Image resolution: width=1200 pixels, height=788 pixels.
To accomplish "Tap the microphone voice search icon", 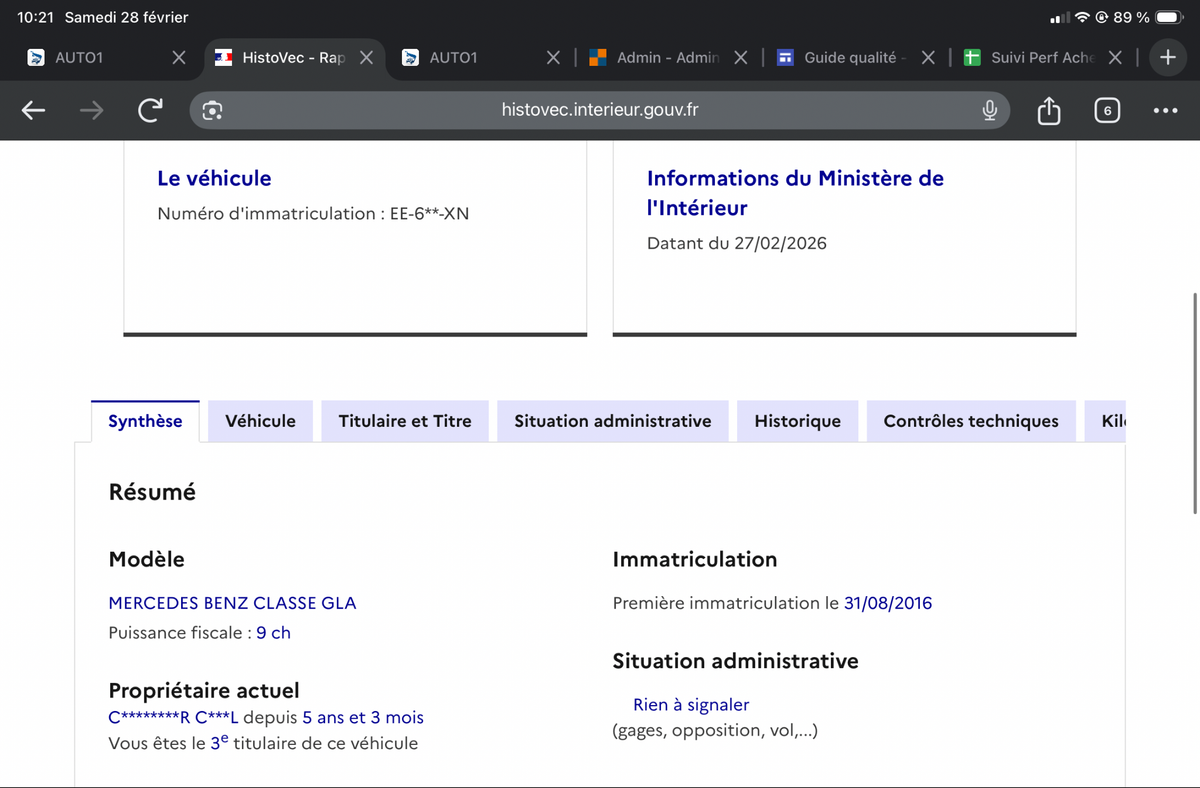I will click(989, 110).
